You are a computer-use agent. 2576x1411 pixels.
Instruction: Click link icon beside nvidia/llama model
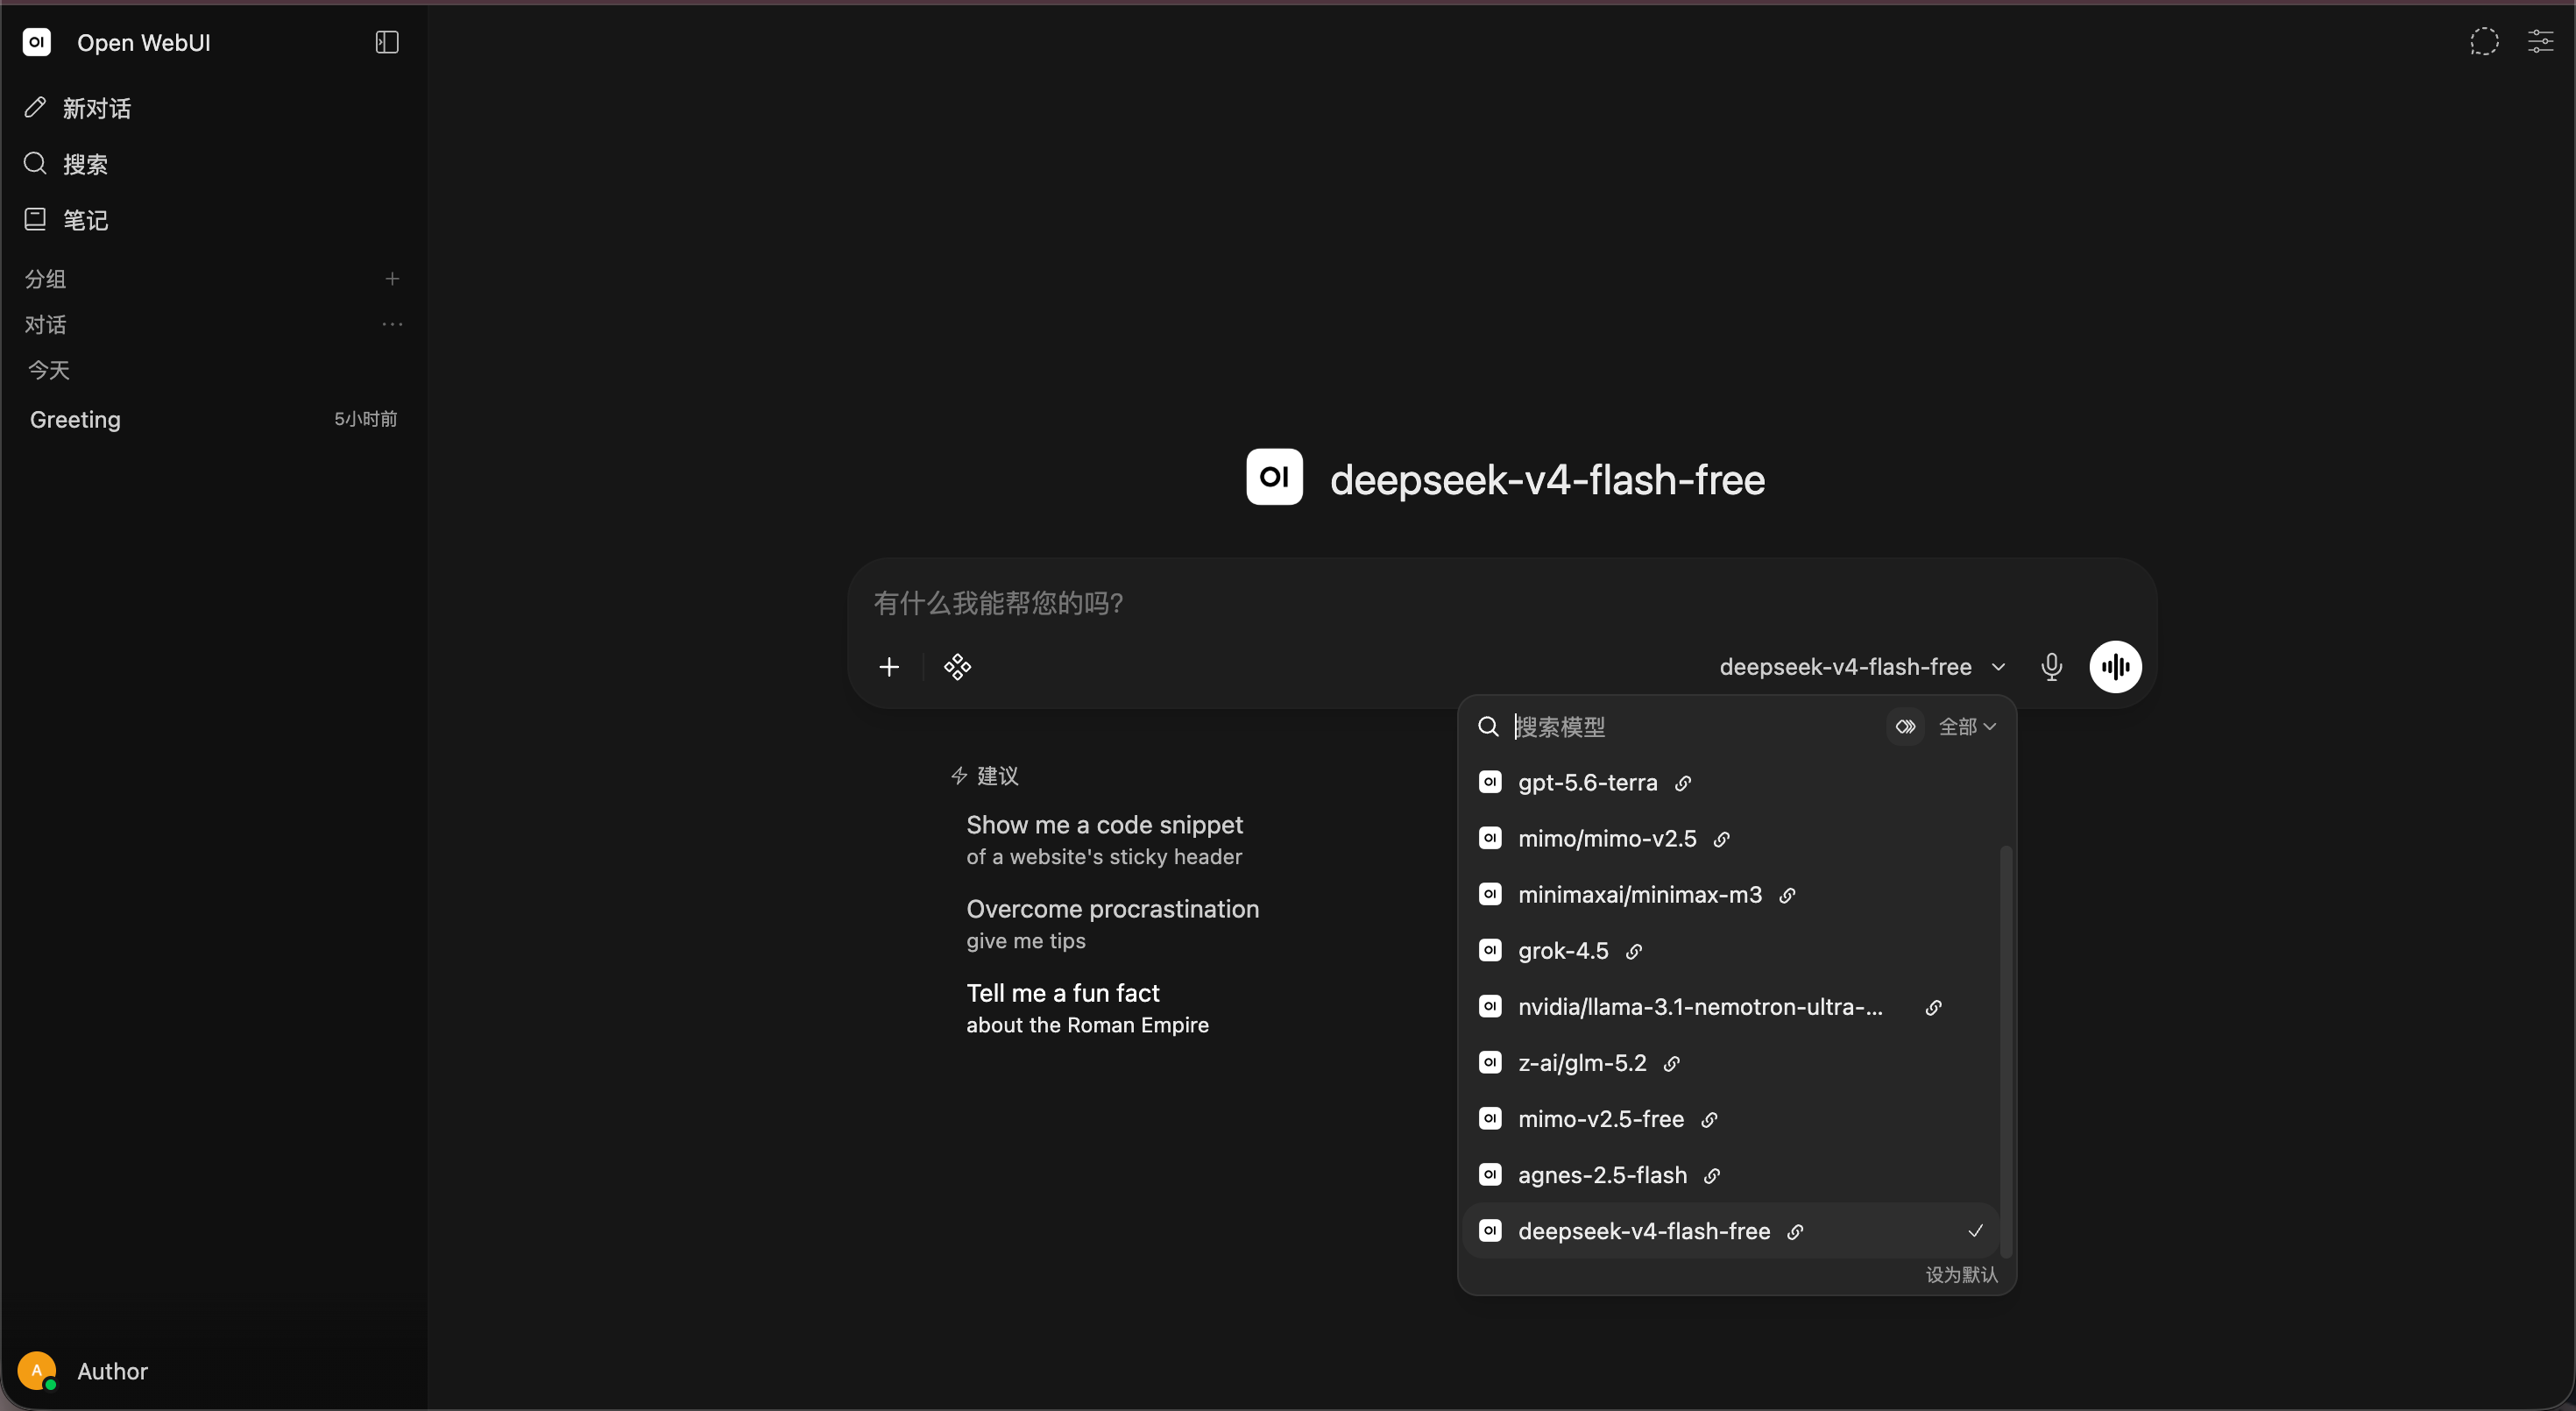pos(1933,1008)
